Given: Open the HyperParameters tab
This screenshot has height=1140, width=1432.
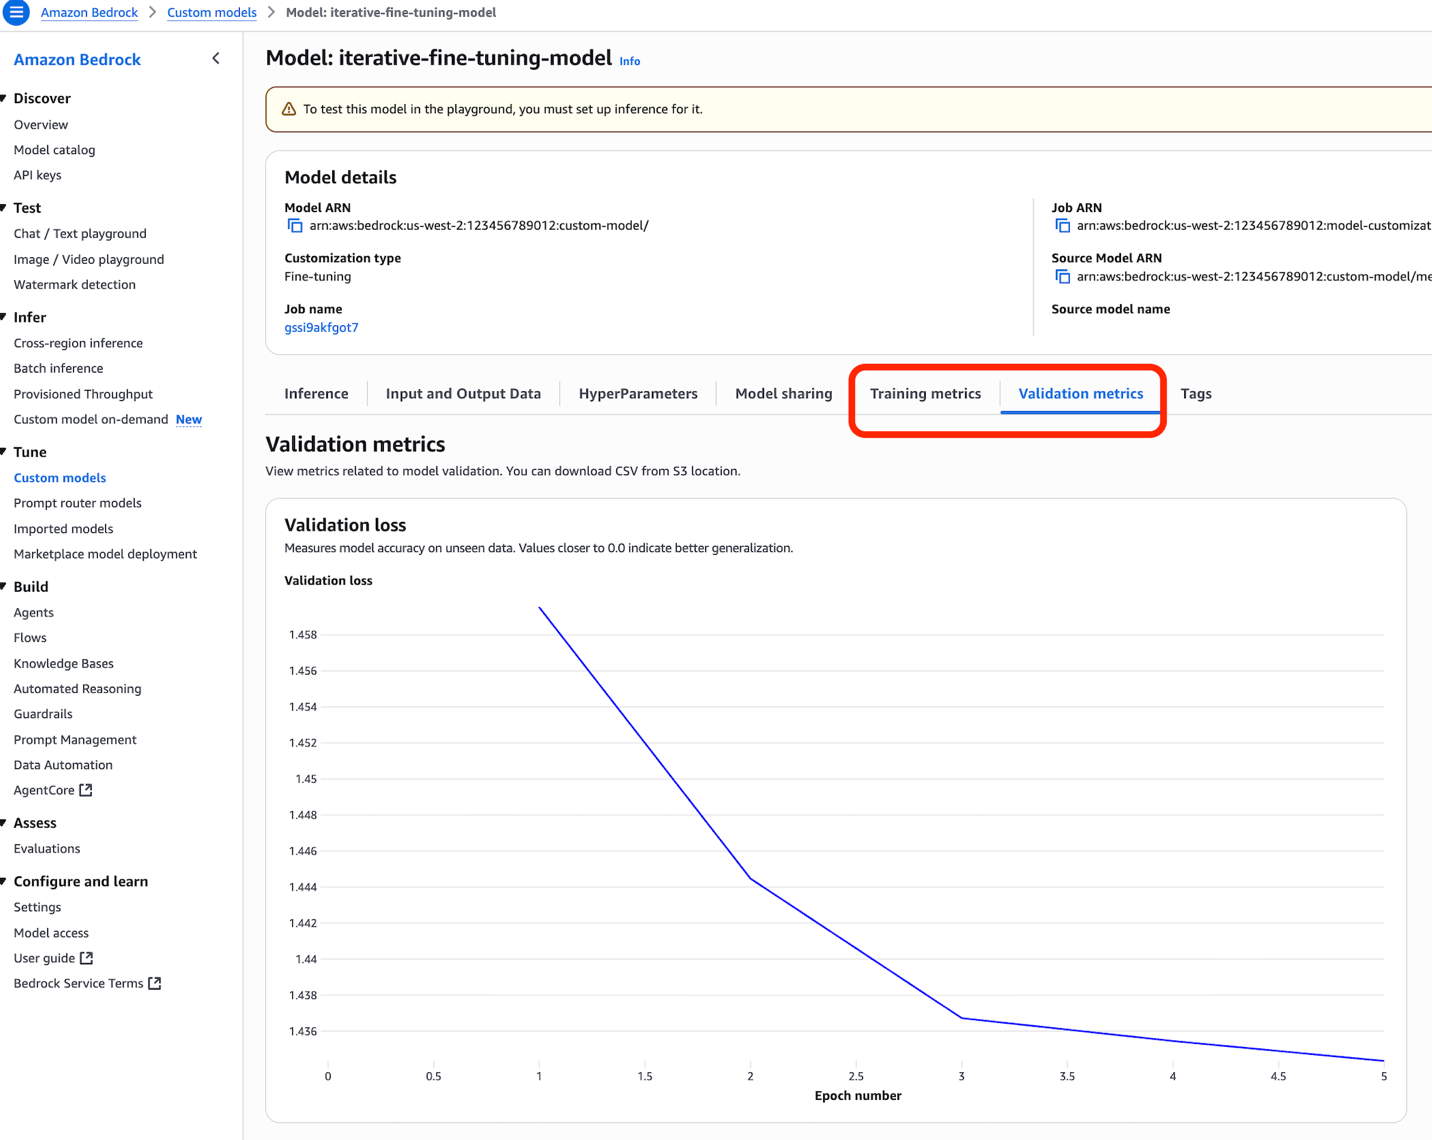Looking at the screenshot, I should tap(638, 393).
